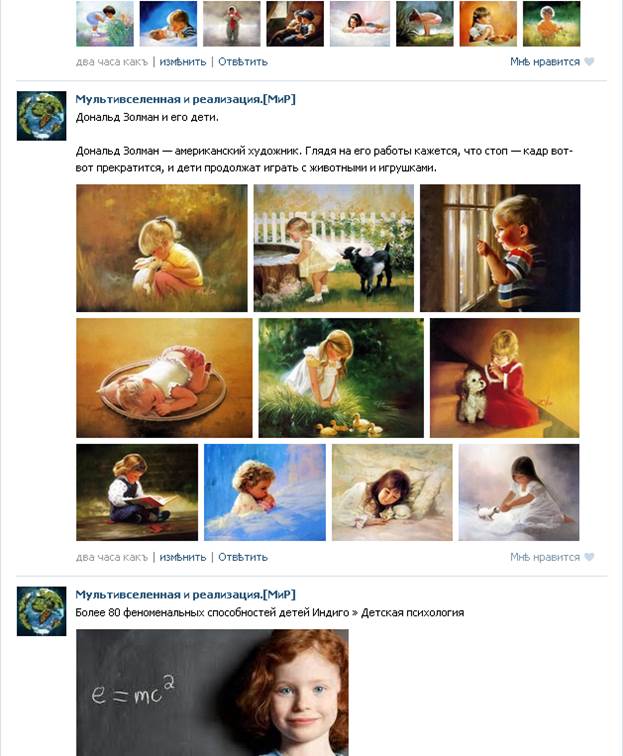Click the globe avatar beside the Zolan post

41,116
